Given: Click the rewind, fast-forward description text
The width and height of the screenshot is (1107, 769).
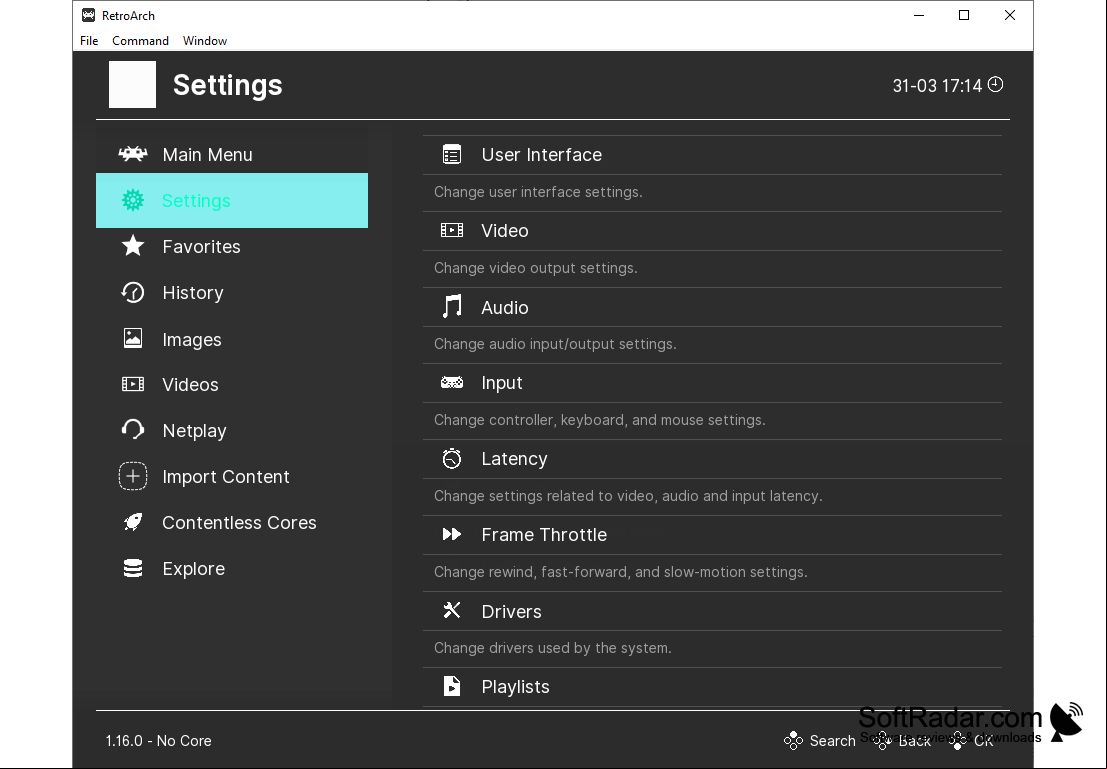Looking at the screenshot, I should 621,572.
